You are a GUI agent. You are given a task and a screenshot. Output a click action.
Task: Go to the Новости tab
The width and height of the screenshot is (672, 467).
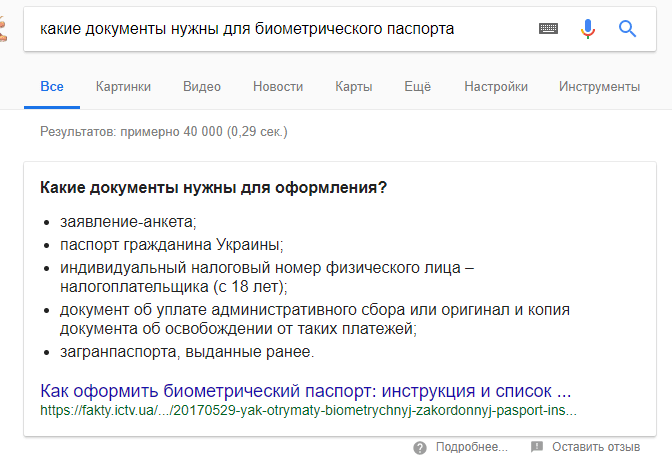pyautogui.click(x=278, y=87)
